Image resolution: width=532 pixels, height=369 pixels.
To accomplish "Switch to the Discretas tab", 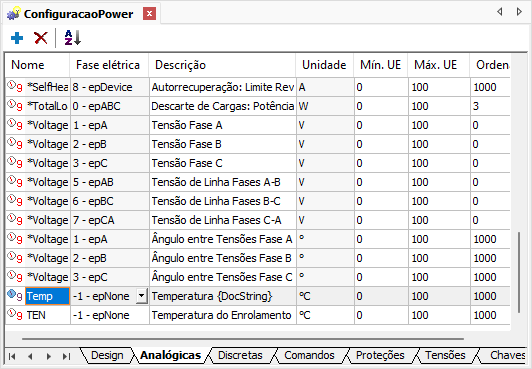I will pos(240,355).
